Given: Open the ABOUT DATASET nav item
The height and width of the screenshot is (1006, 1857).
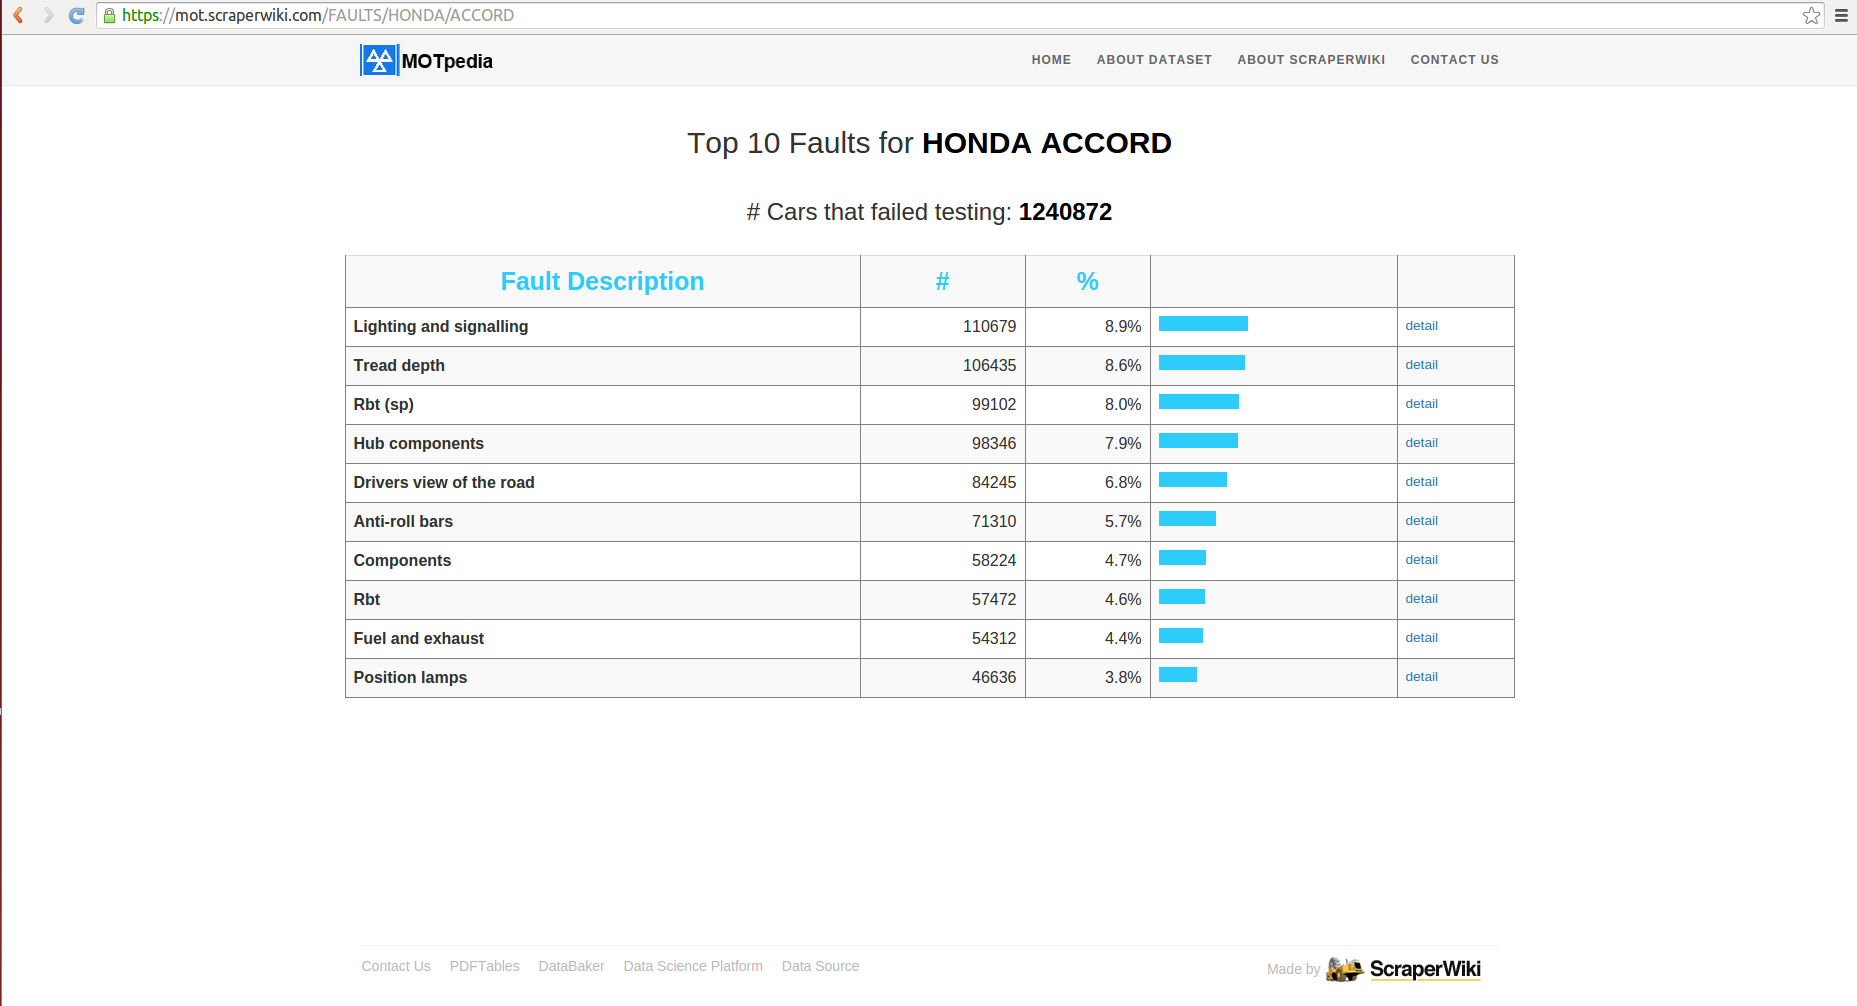Looking at the screenshot, I should pos(1154,60).
